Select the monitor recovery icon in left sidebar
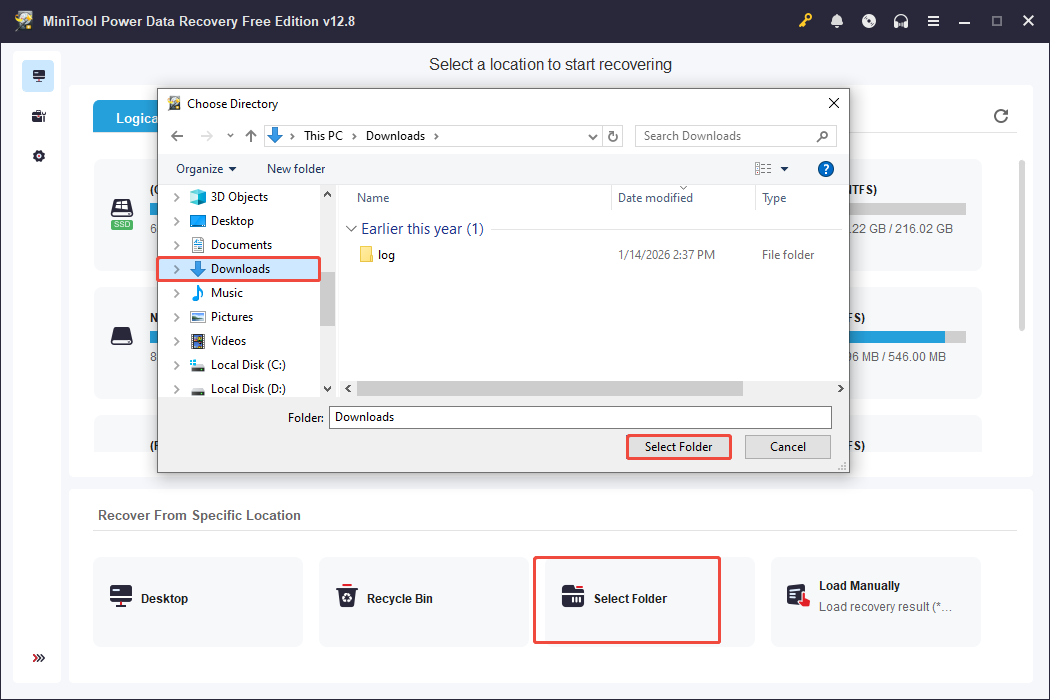Screen dimensions: 1050x700 point(38,76)
